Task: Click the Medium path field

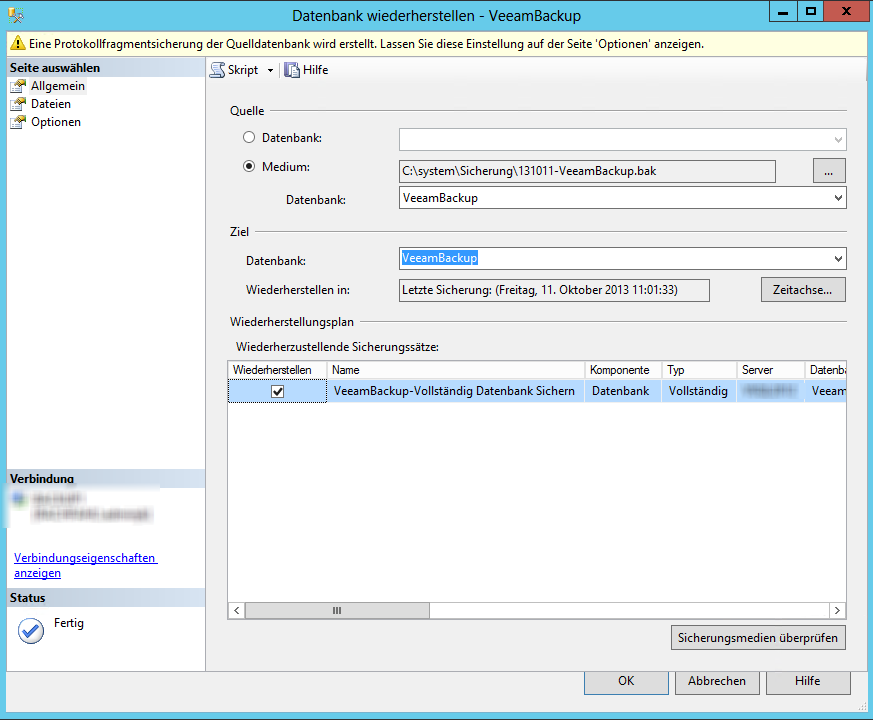Action: pos(587,172)
